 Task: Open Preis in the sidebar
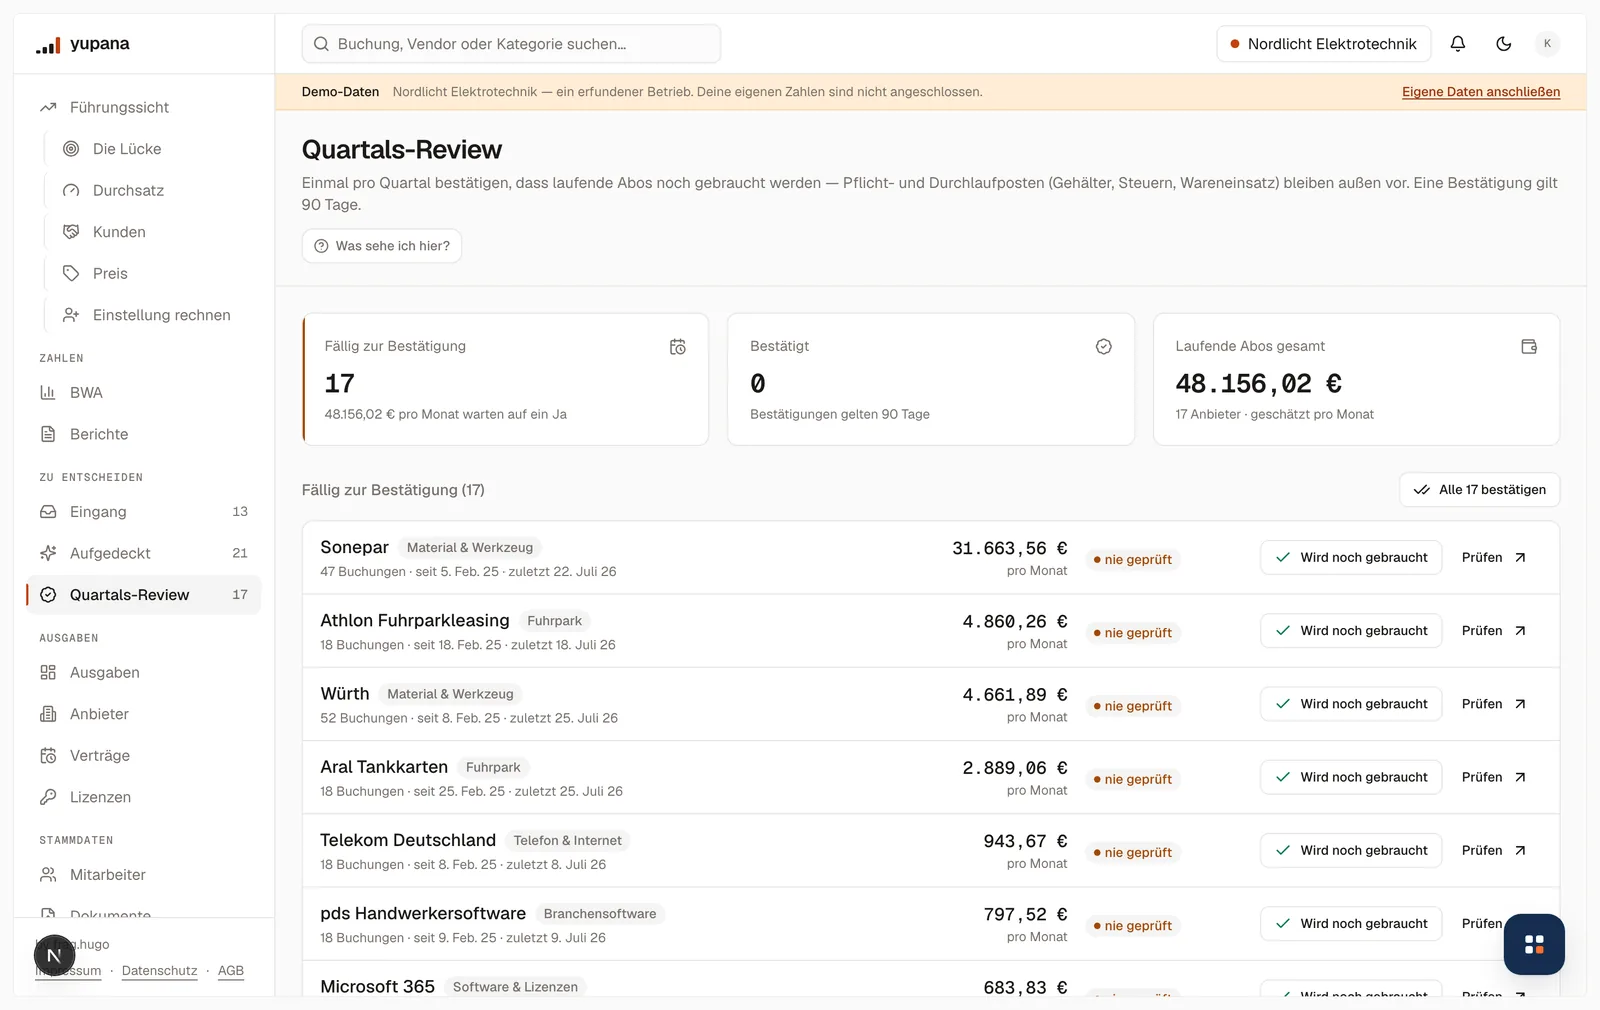[153, 273]
